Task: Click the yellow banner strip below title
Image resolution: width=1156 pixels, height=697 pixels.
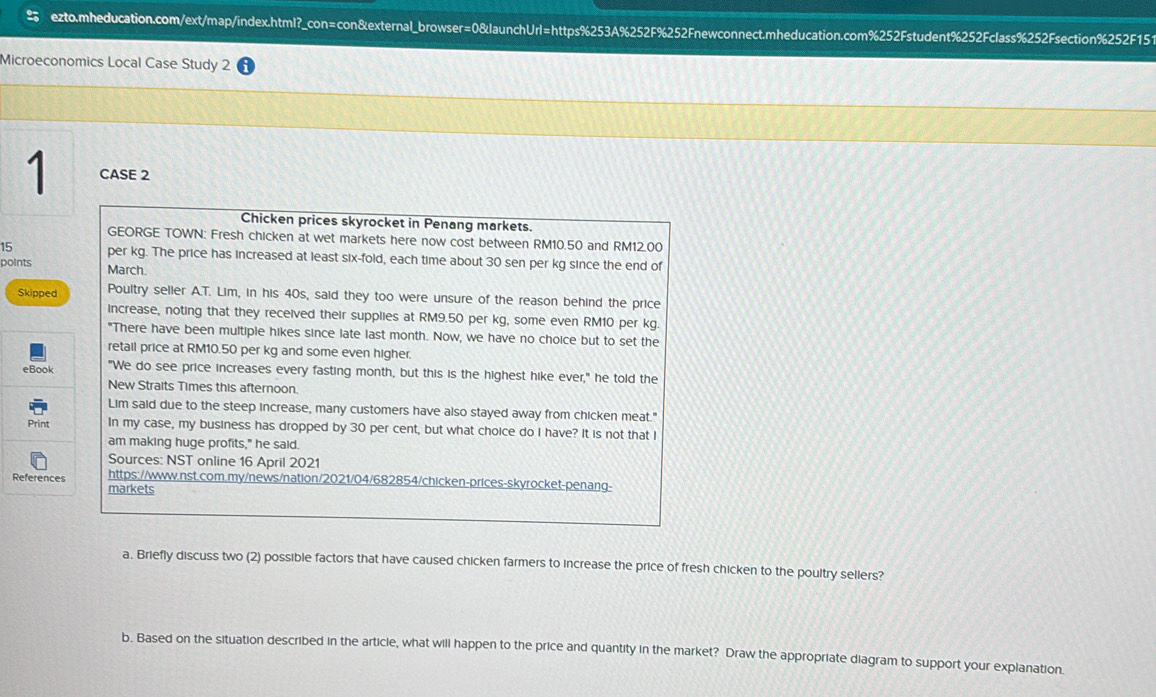Action: (578, 101)
